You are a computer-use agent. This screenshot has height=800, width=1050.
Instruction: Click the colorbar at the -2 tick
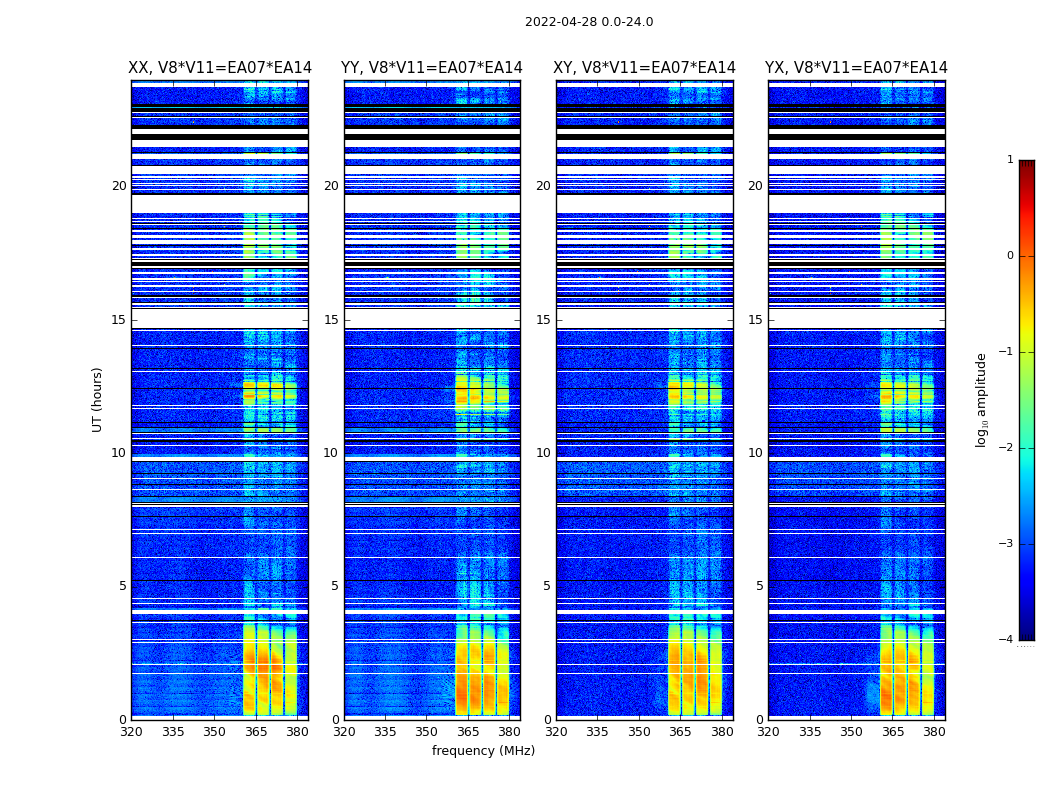1027,448
